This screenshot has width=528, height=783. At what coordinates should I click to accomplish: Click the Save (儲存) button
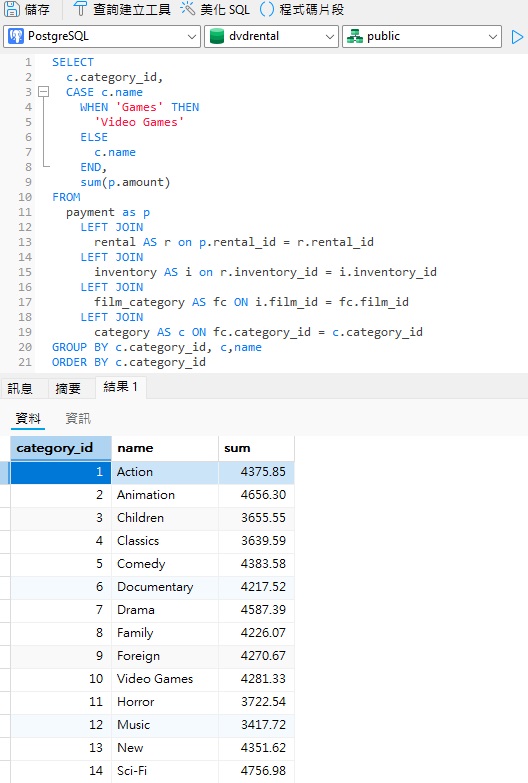pos(27,9)
